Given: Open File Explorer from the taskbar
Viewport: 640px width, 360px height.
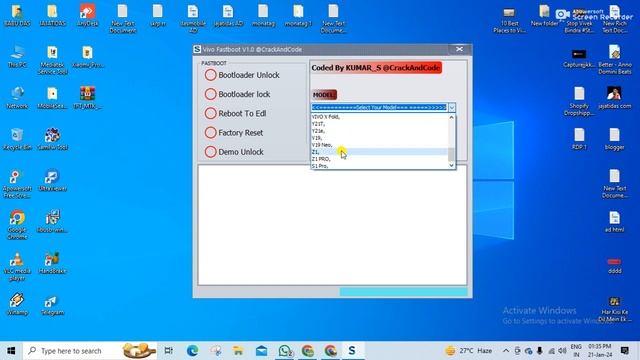Looking at the screenshot, I should coord(238,351).
